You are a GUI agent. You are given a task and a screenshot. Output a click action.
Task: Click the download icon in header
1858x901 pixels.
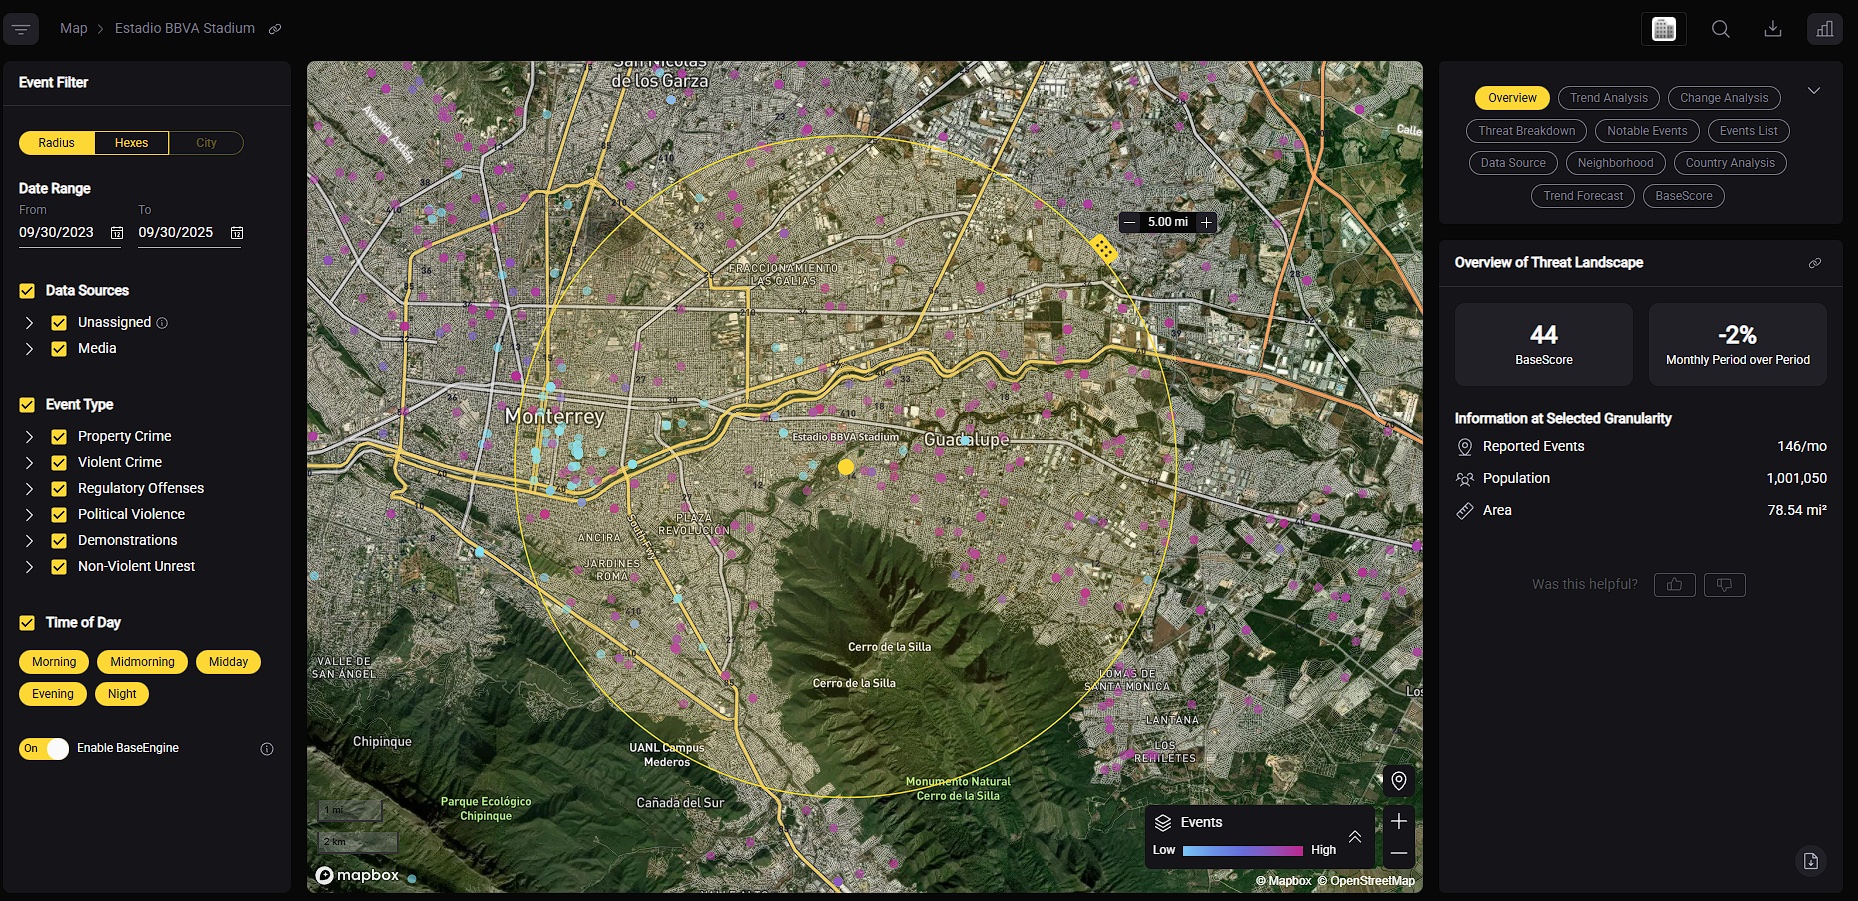tap(1773, 29)
